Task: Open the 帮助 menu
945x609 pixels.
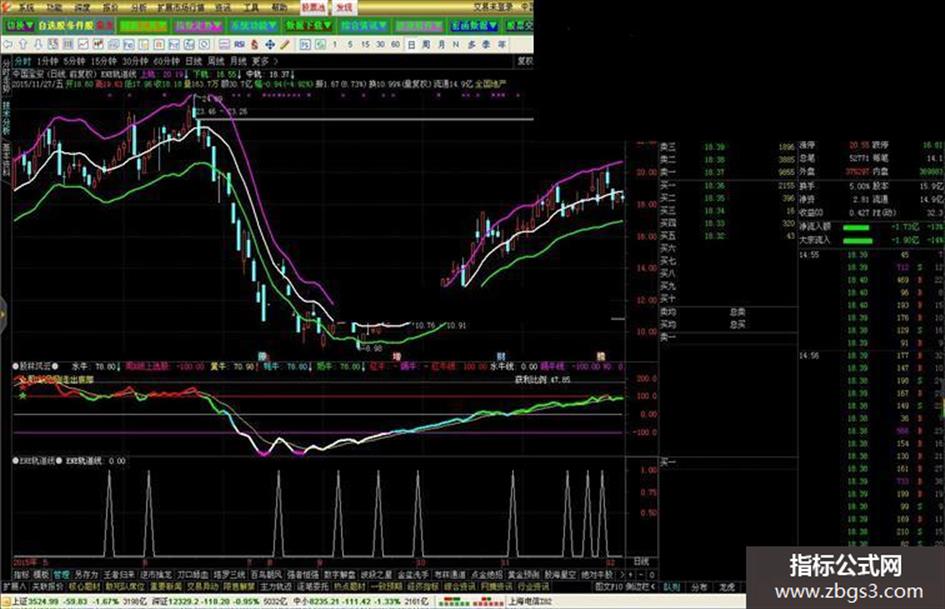Action: (279, 7)
